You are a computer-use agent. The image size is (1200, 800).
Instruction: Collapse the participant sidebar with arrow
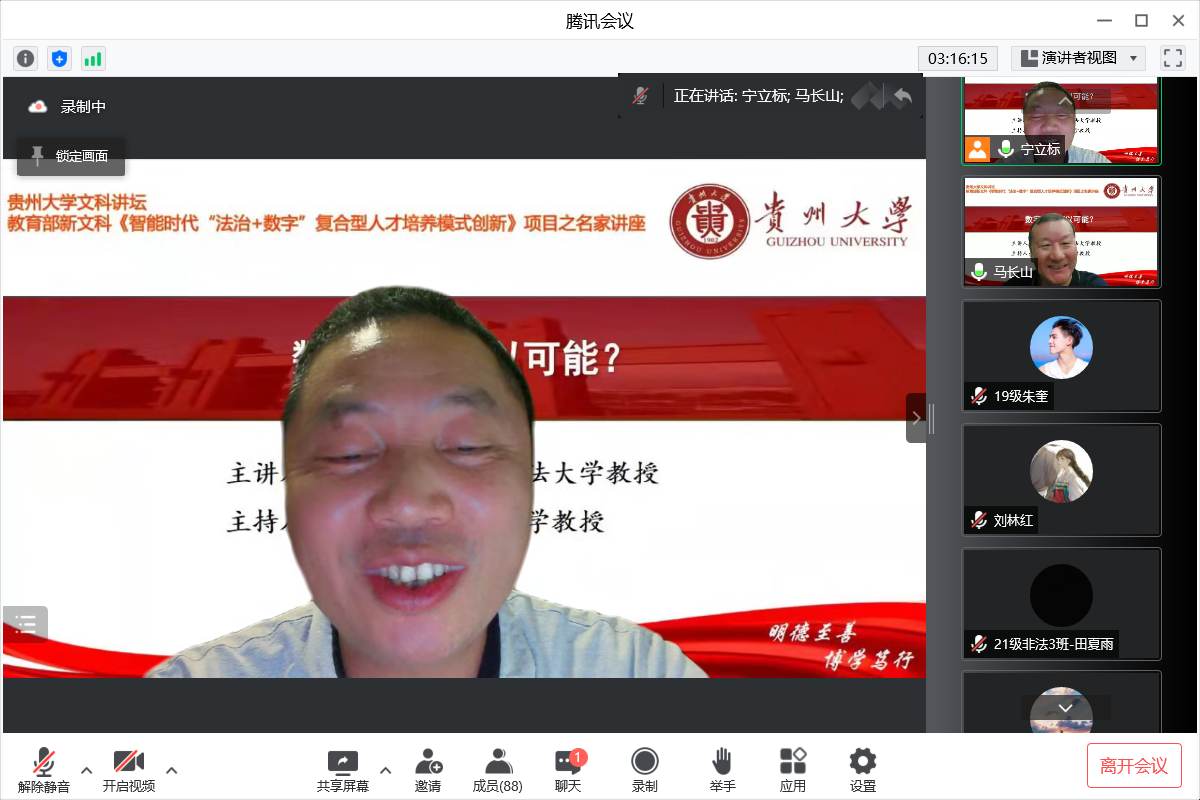coord(916,418)
